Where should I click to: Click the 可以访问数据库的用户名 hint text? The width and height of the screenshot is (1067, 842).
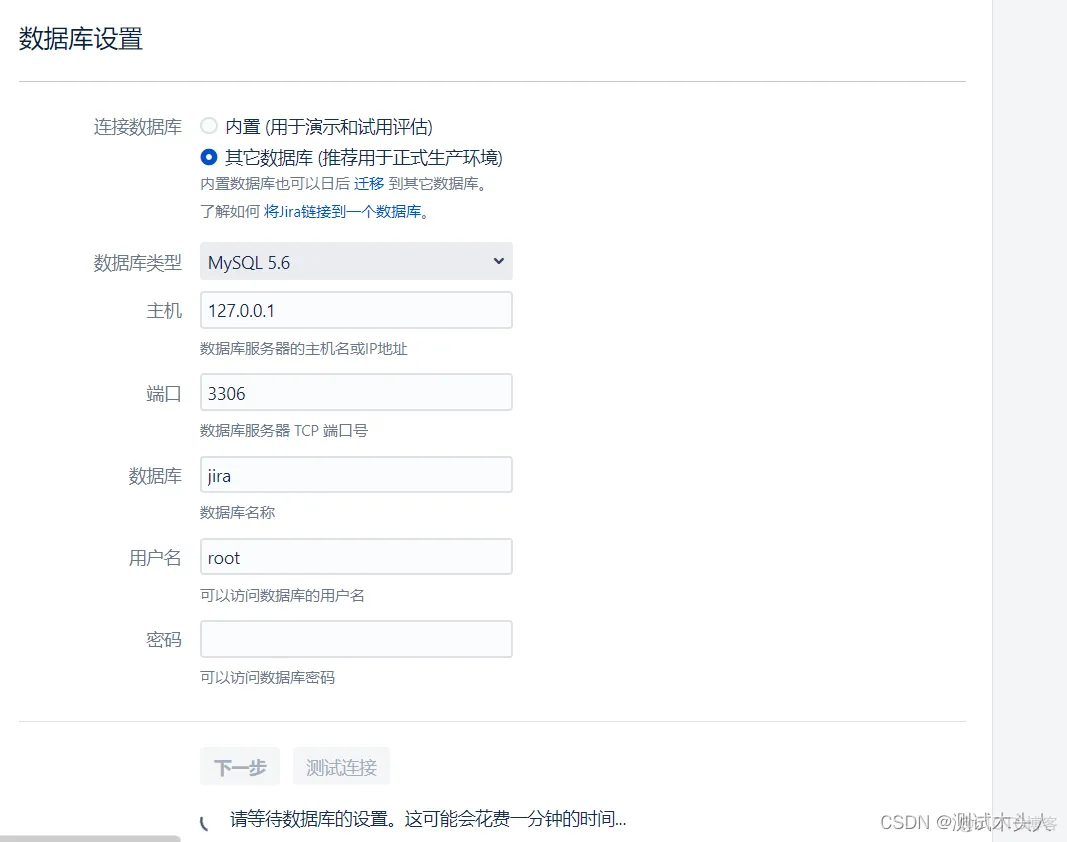click(282, 596)
